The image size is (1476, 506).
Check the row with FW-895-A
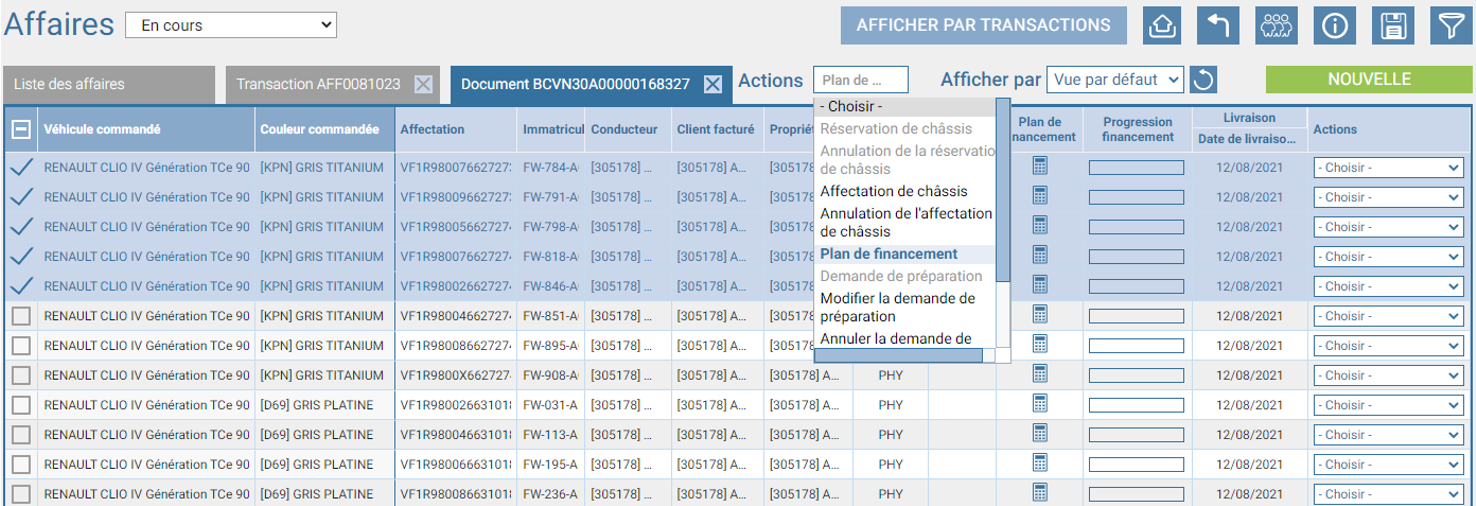[x=20, y=346]
